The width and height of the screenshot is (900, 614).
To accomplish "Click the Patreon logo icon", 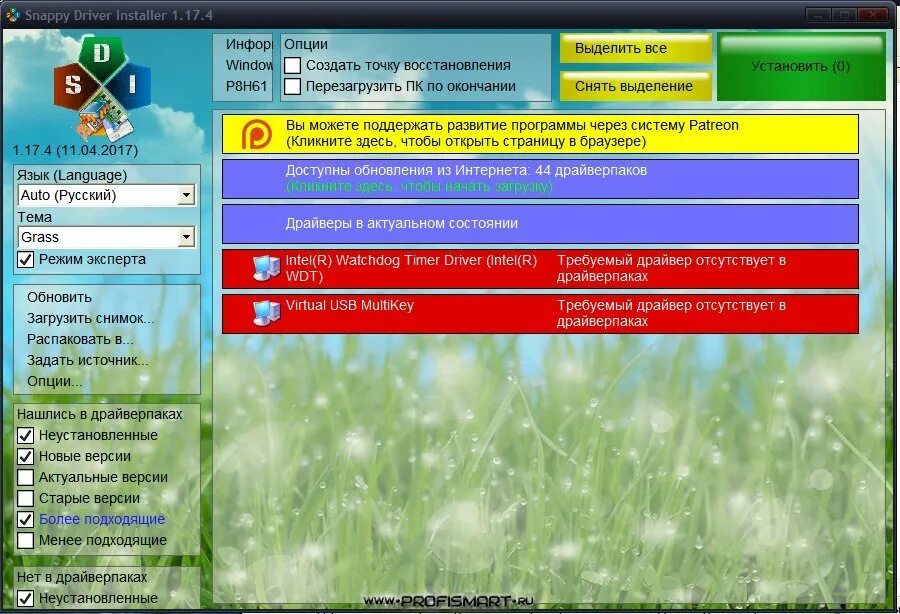I will pos(256,134).
